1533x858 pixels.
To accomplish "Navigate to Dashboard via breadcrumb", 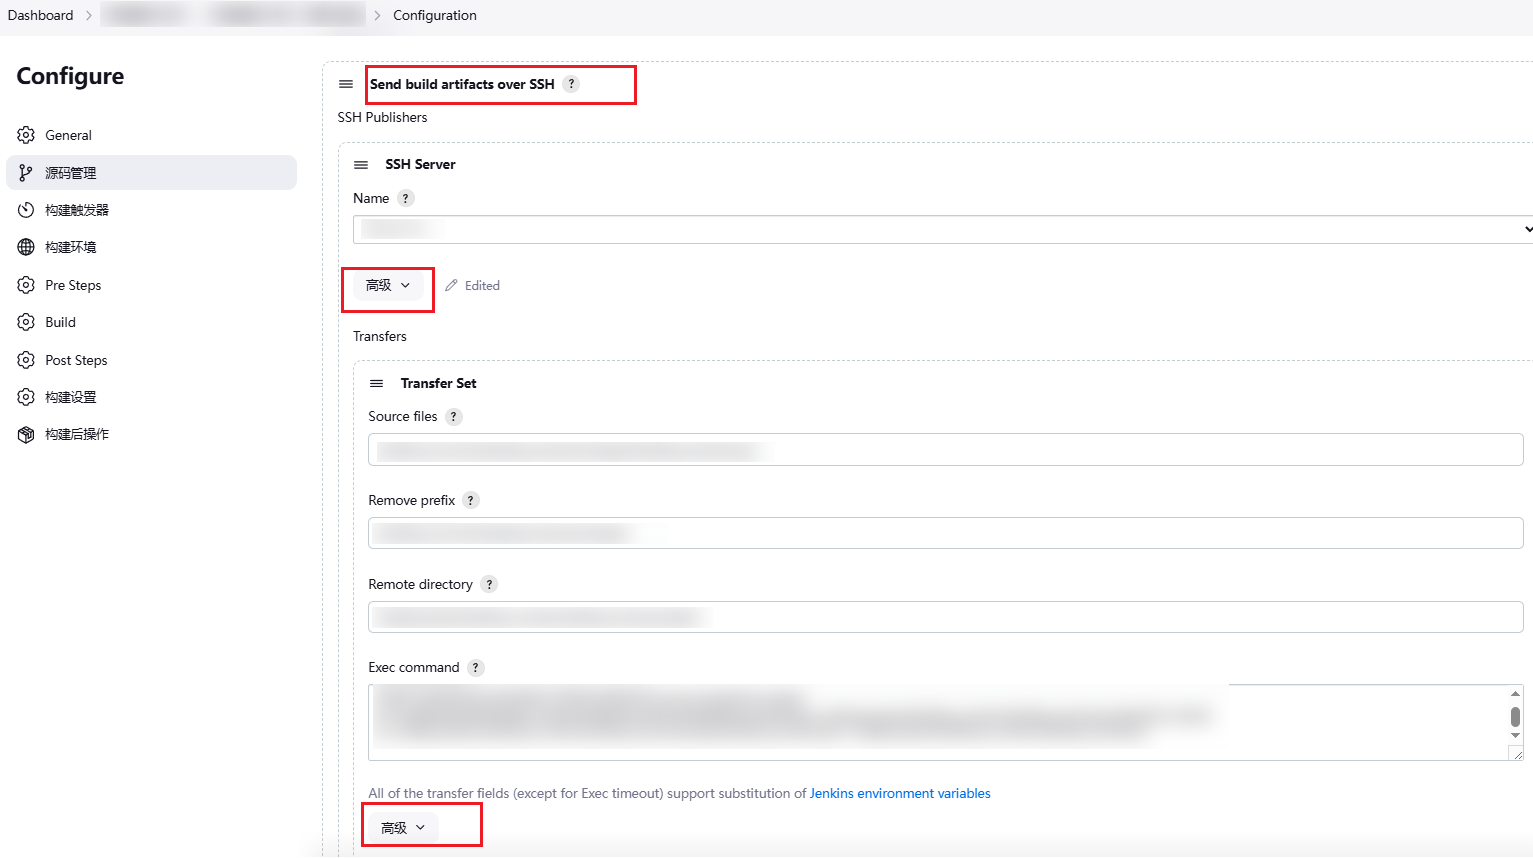I will coord(41,15).
